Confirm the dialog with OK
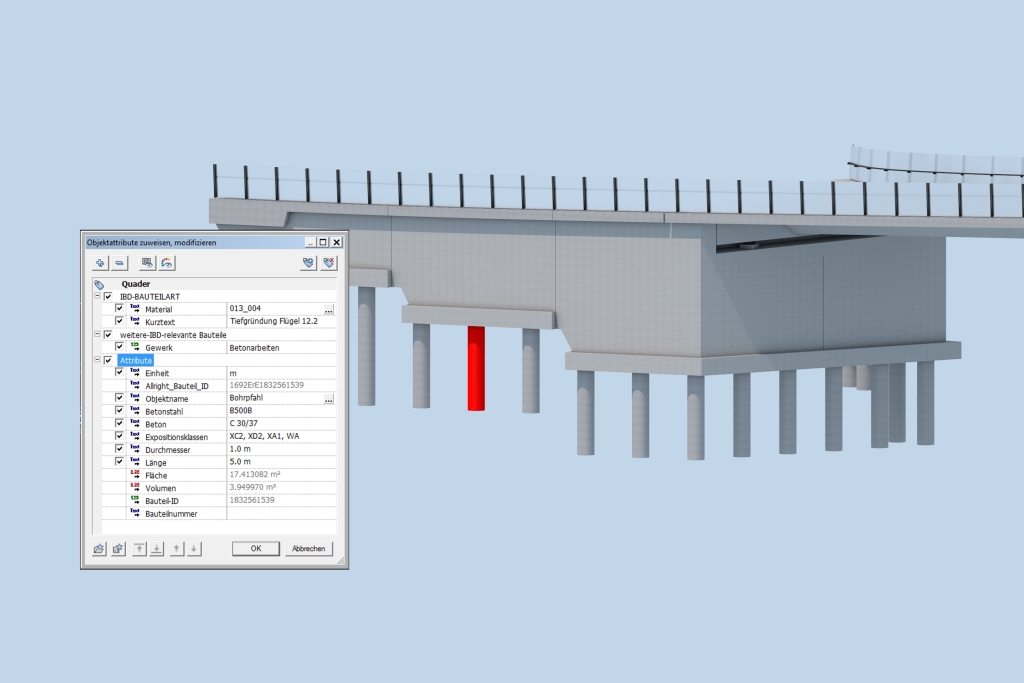The image size is (1024, 683). coord(256,549)
